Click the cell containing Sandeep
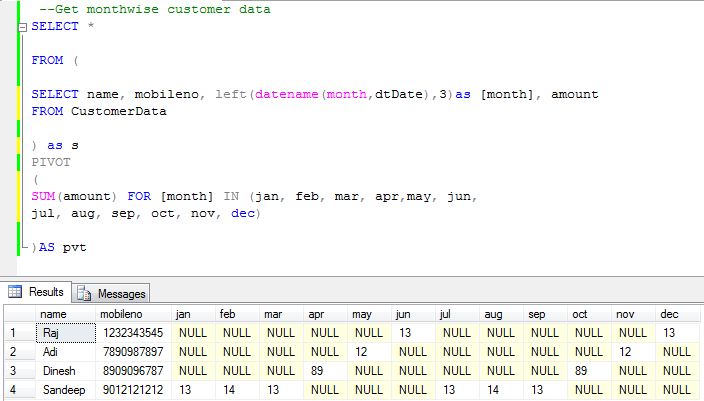The image size is (704, 401). coord(66,390)
